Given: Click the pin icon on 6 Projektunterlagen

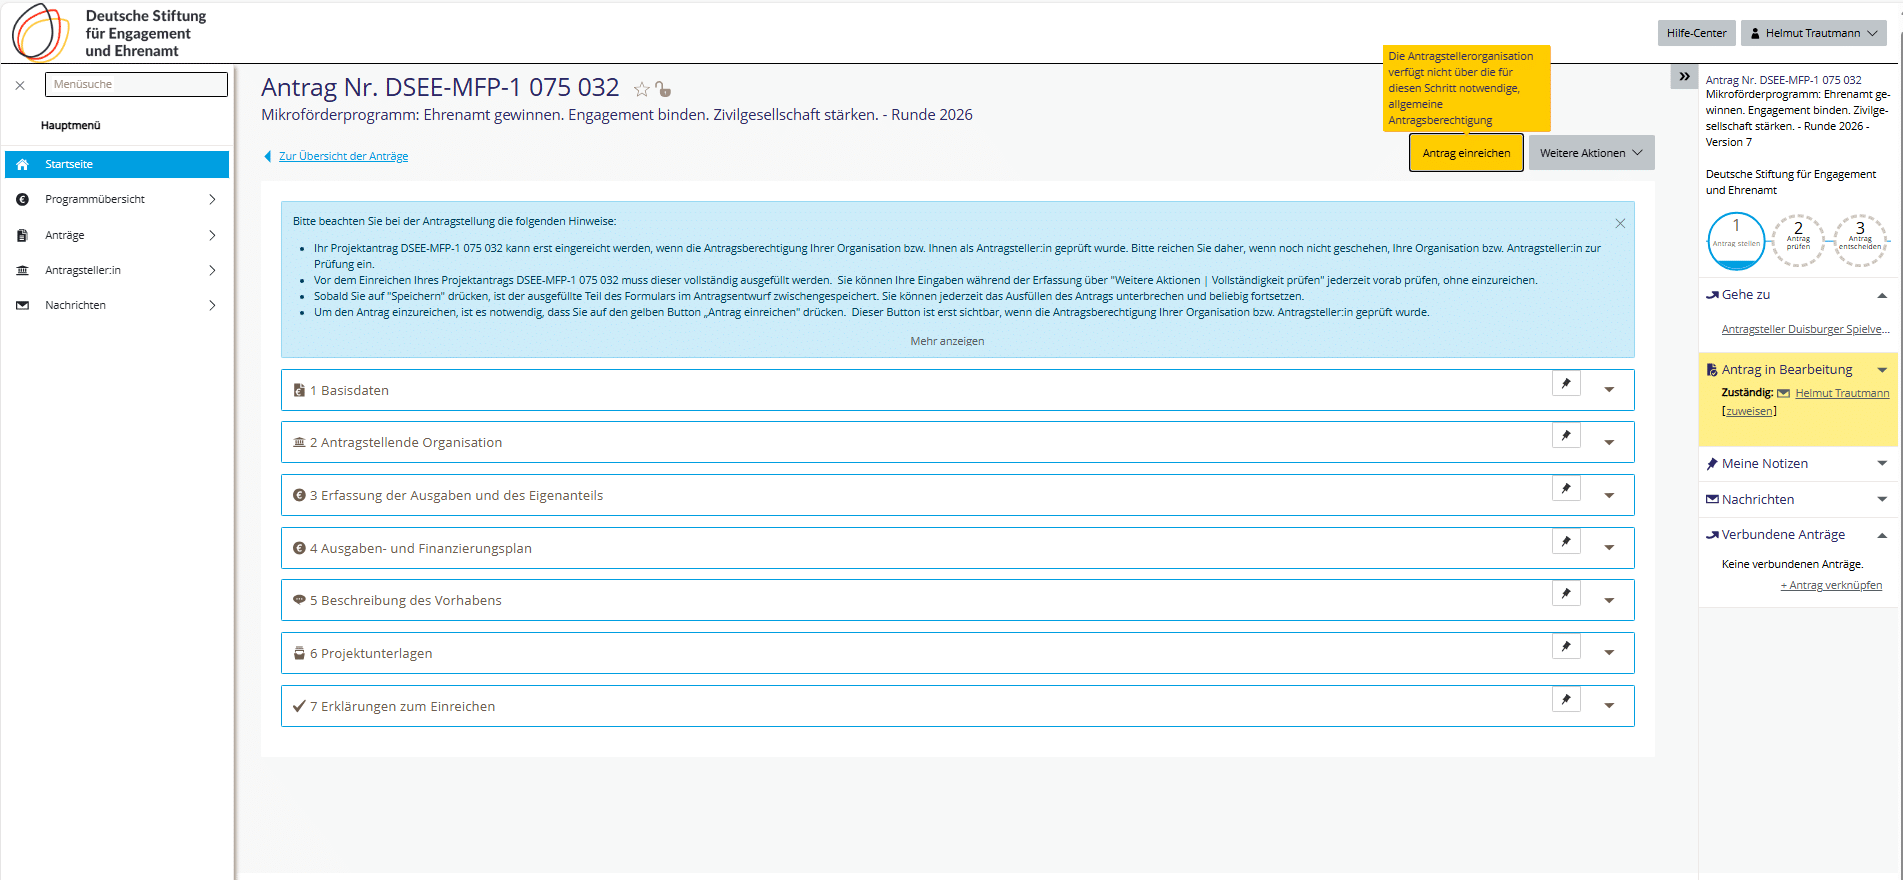Looking at the screenshot, I should click(1566, 647).
